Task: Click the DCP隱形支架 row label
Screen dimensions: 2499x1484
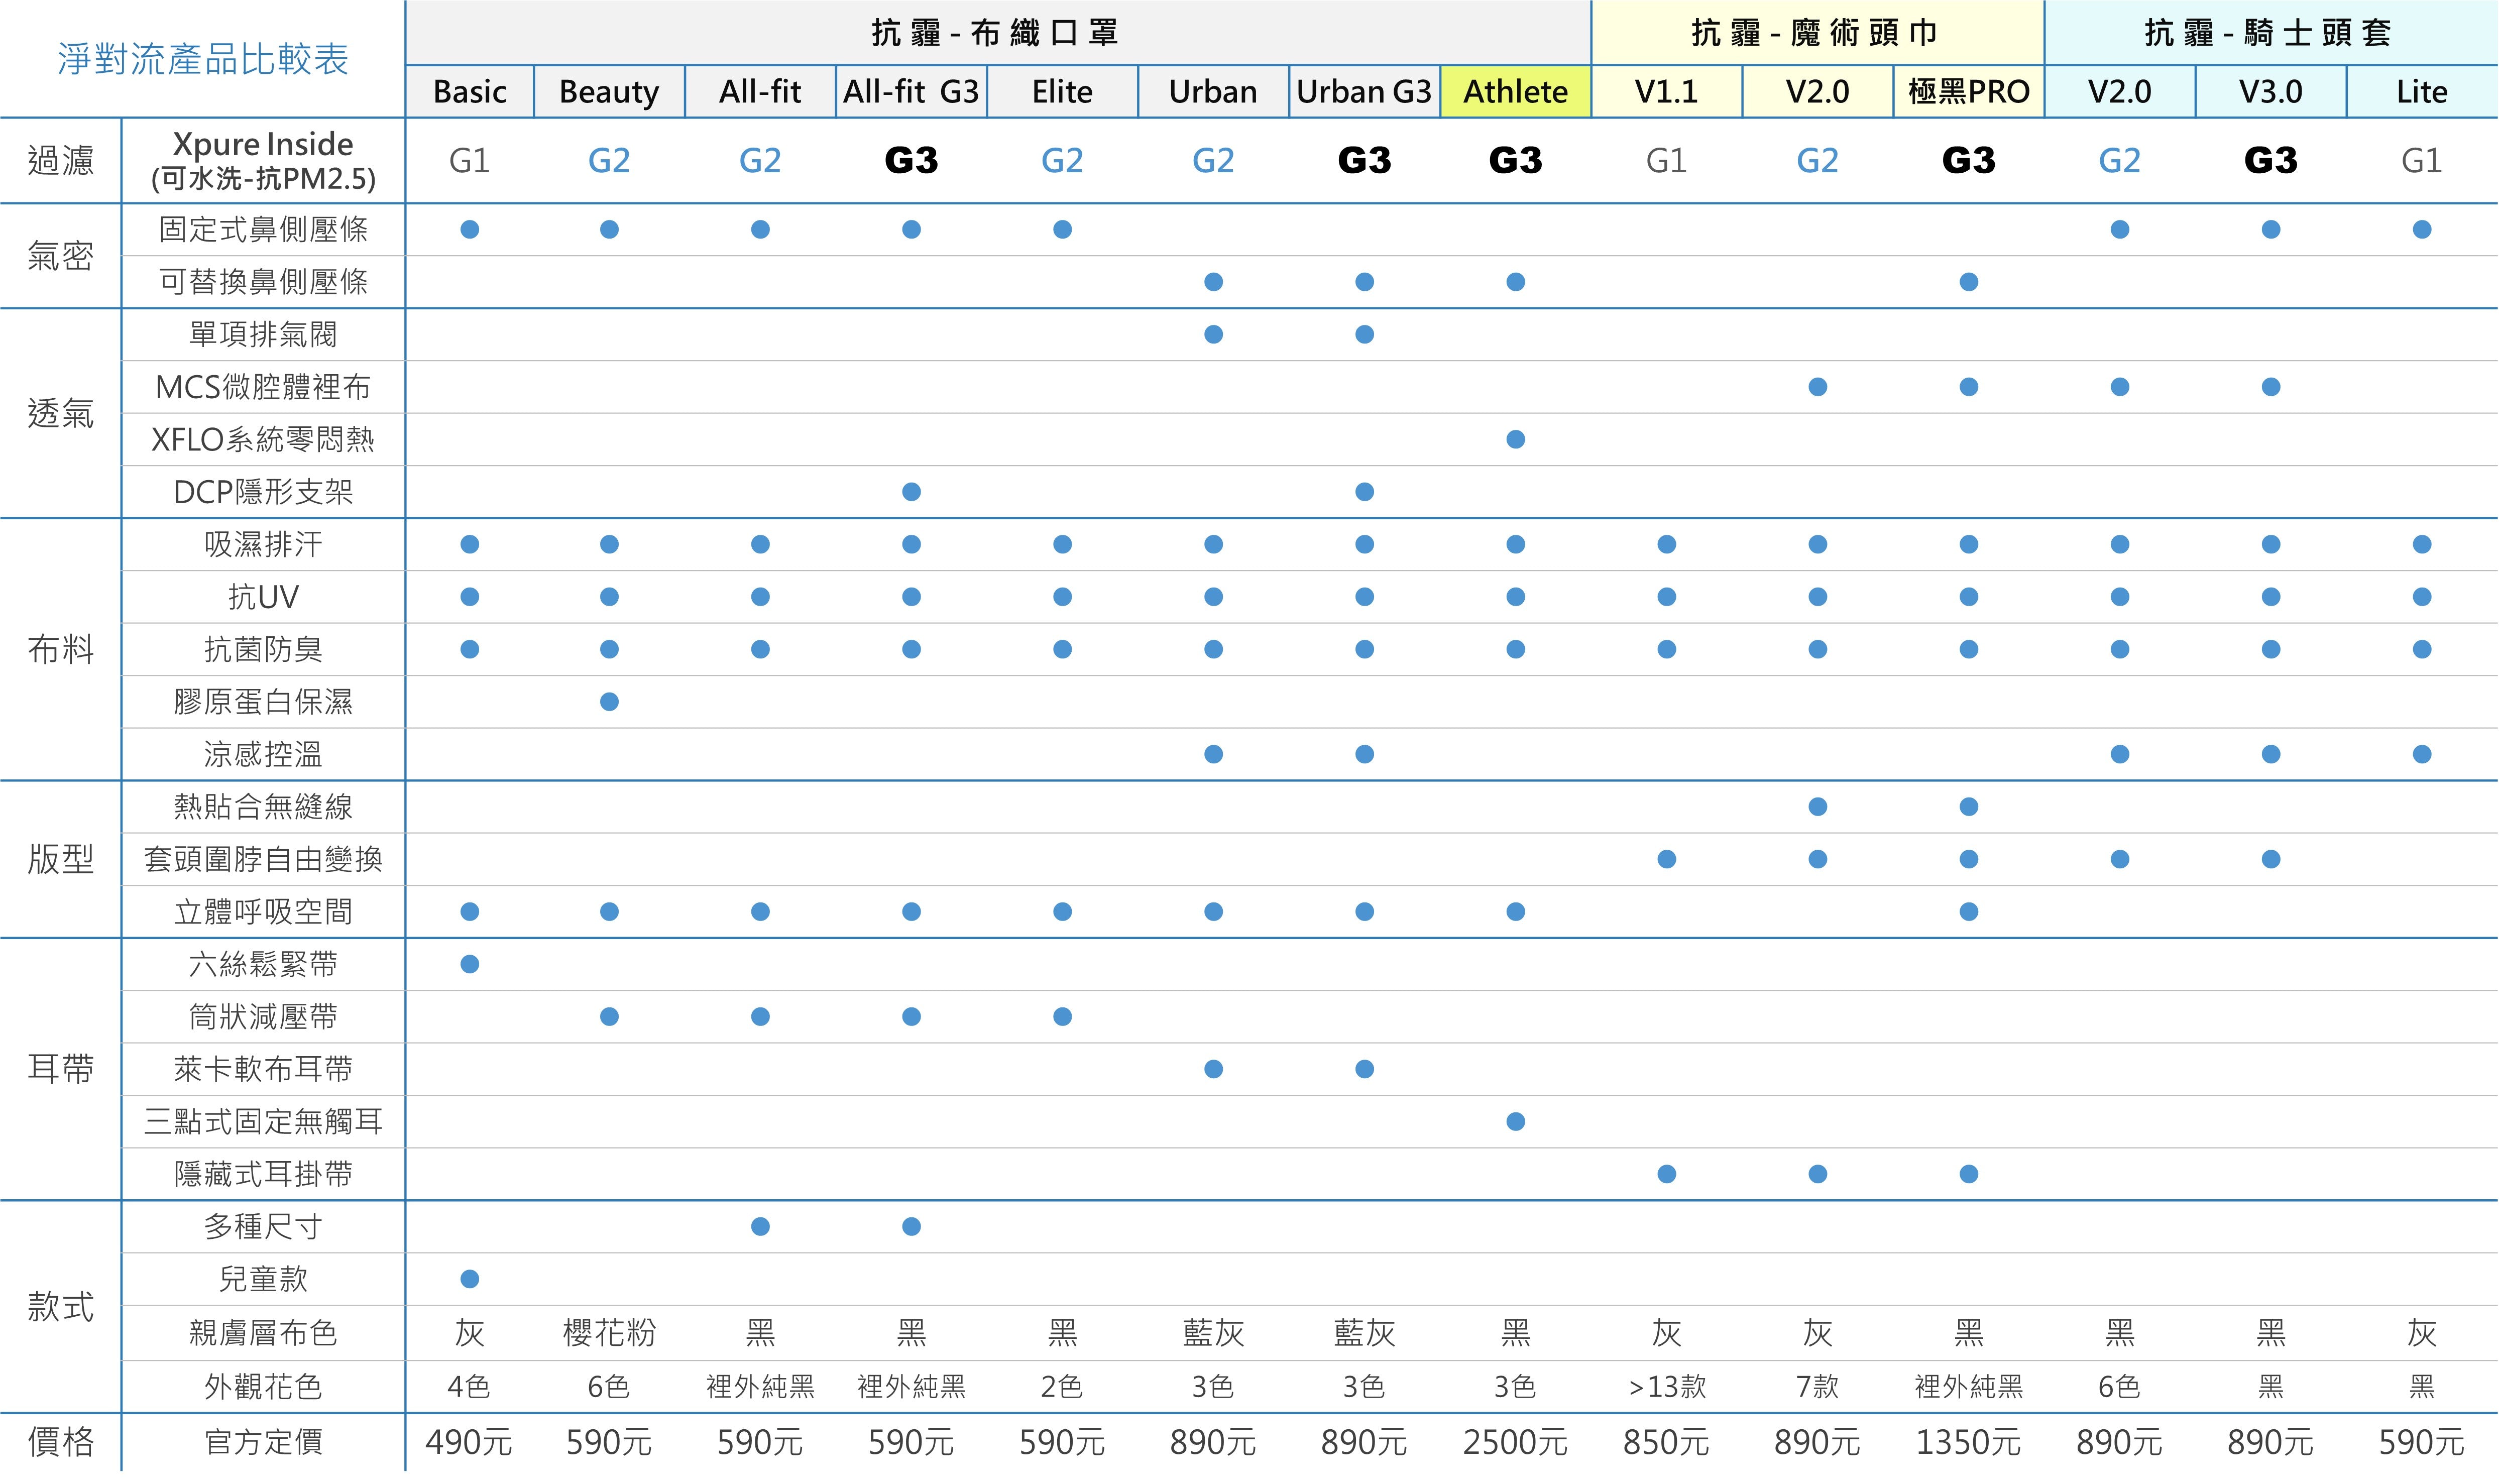Action: tap(263, 492)
